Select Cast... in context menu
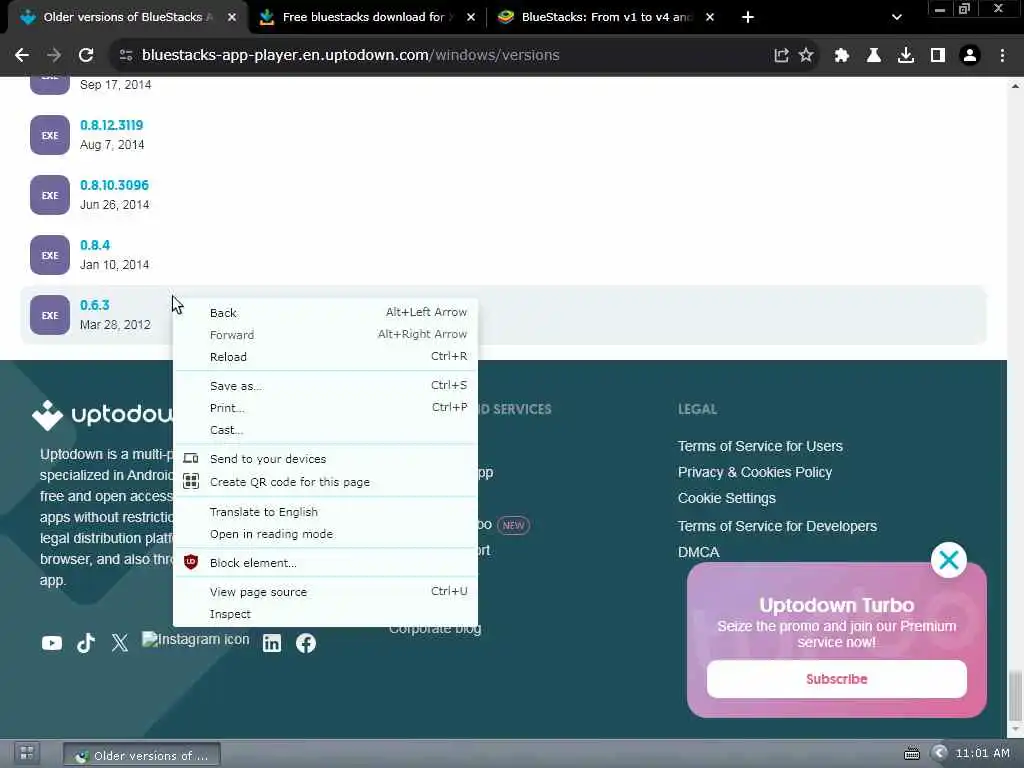Viewport: 1024px width, 768px height. pyautogui.click(x=325, y=430)
